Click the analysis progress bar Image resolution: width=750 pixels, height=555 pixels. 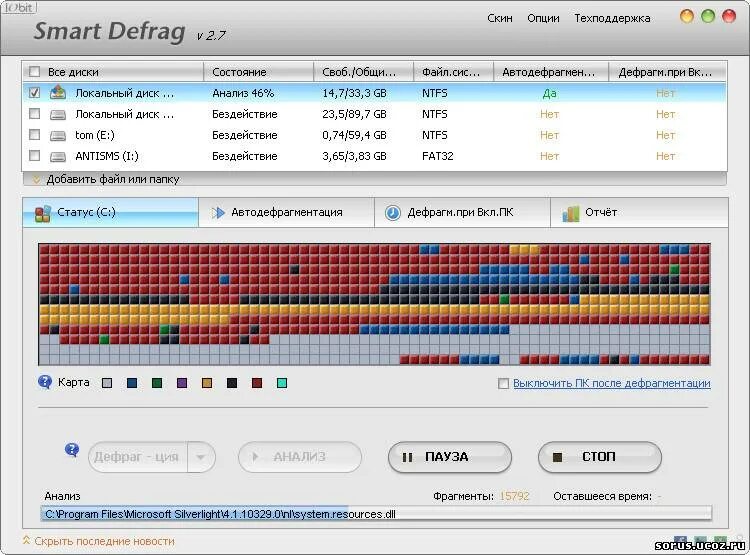point(376,514)
